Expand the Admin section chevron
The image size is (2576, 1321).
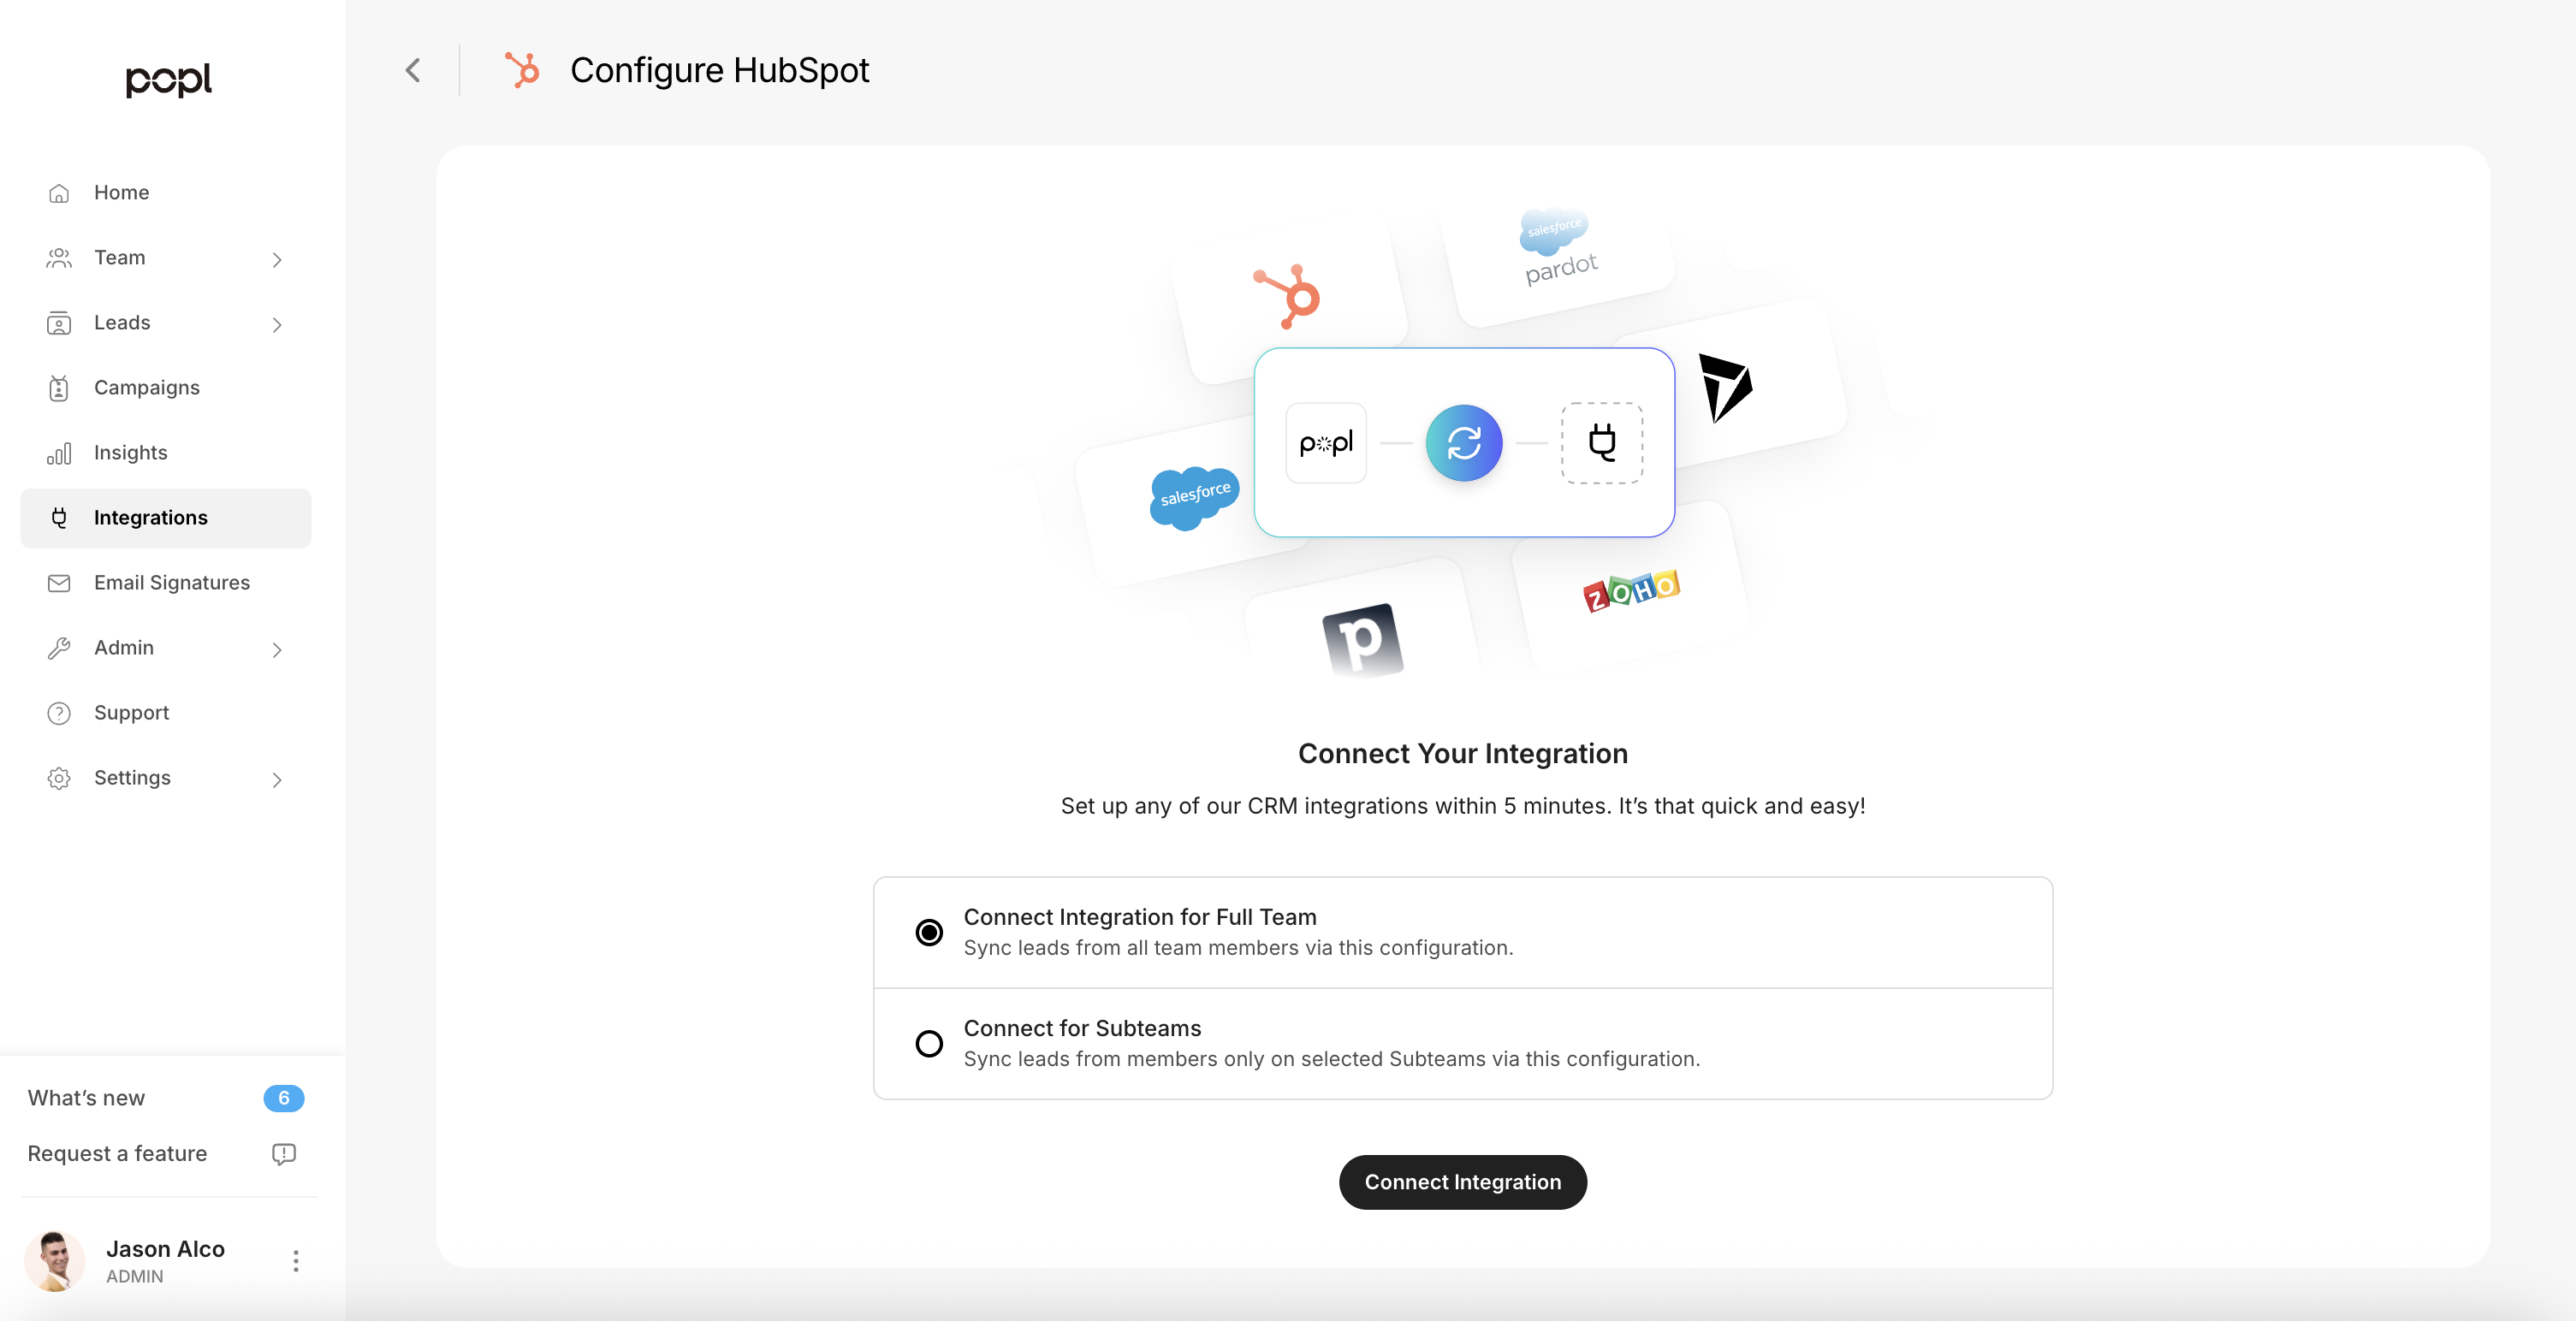277,650
